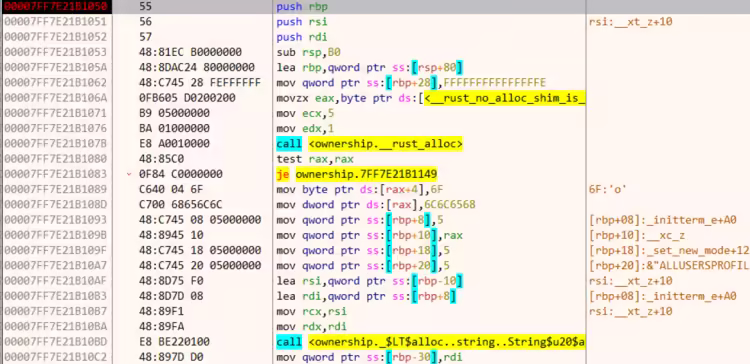Viewport: 750px width, 364px height.
Task: Select the 'push rdi' instruction
Action: [x=302, y=37]
